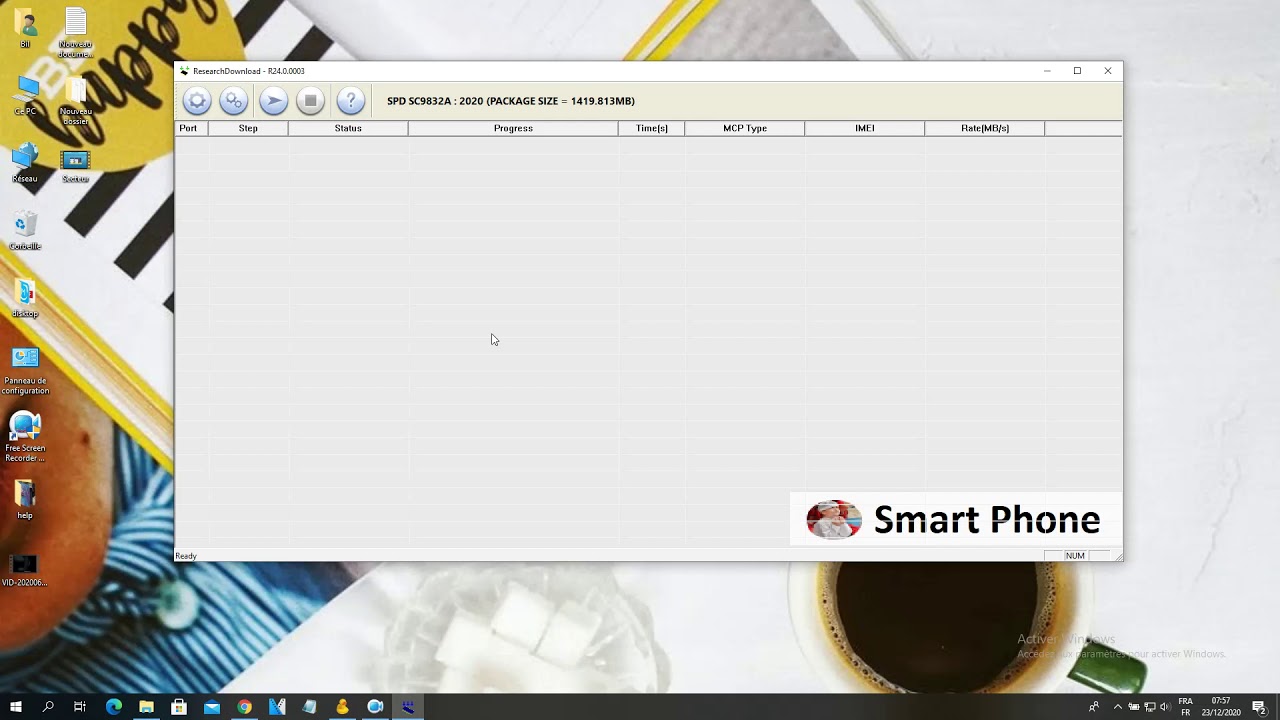Select the Nouveau dossier desktop folder
Viewport: 1280px width, 720px height.
click(x=75, y=100)
